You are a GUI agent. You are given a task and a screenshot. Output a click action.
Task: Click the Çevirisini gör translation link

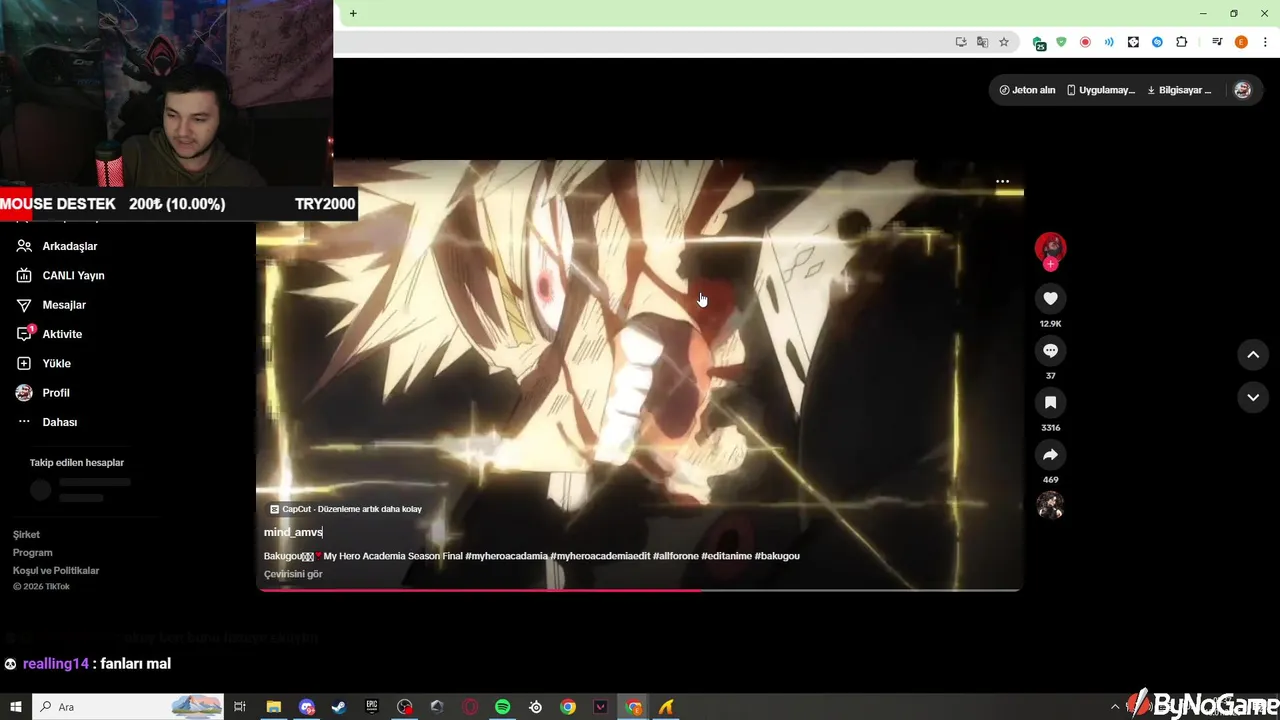(293, 575)
